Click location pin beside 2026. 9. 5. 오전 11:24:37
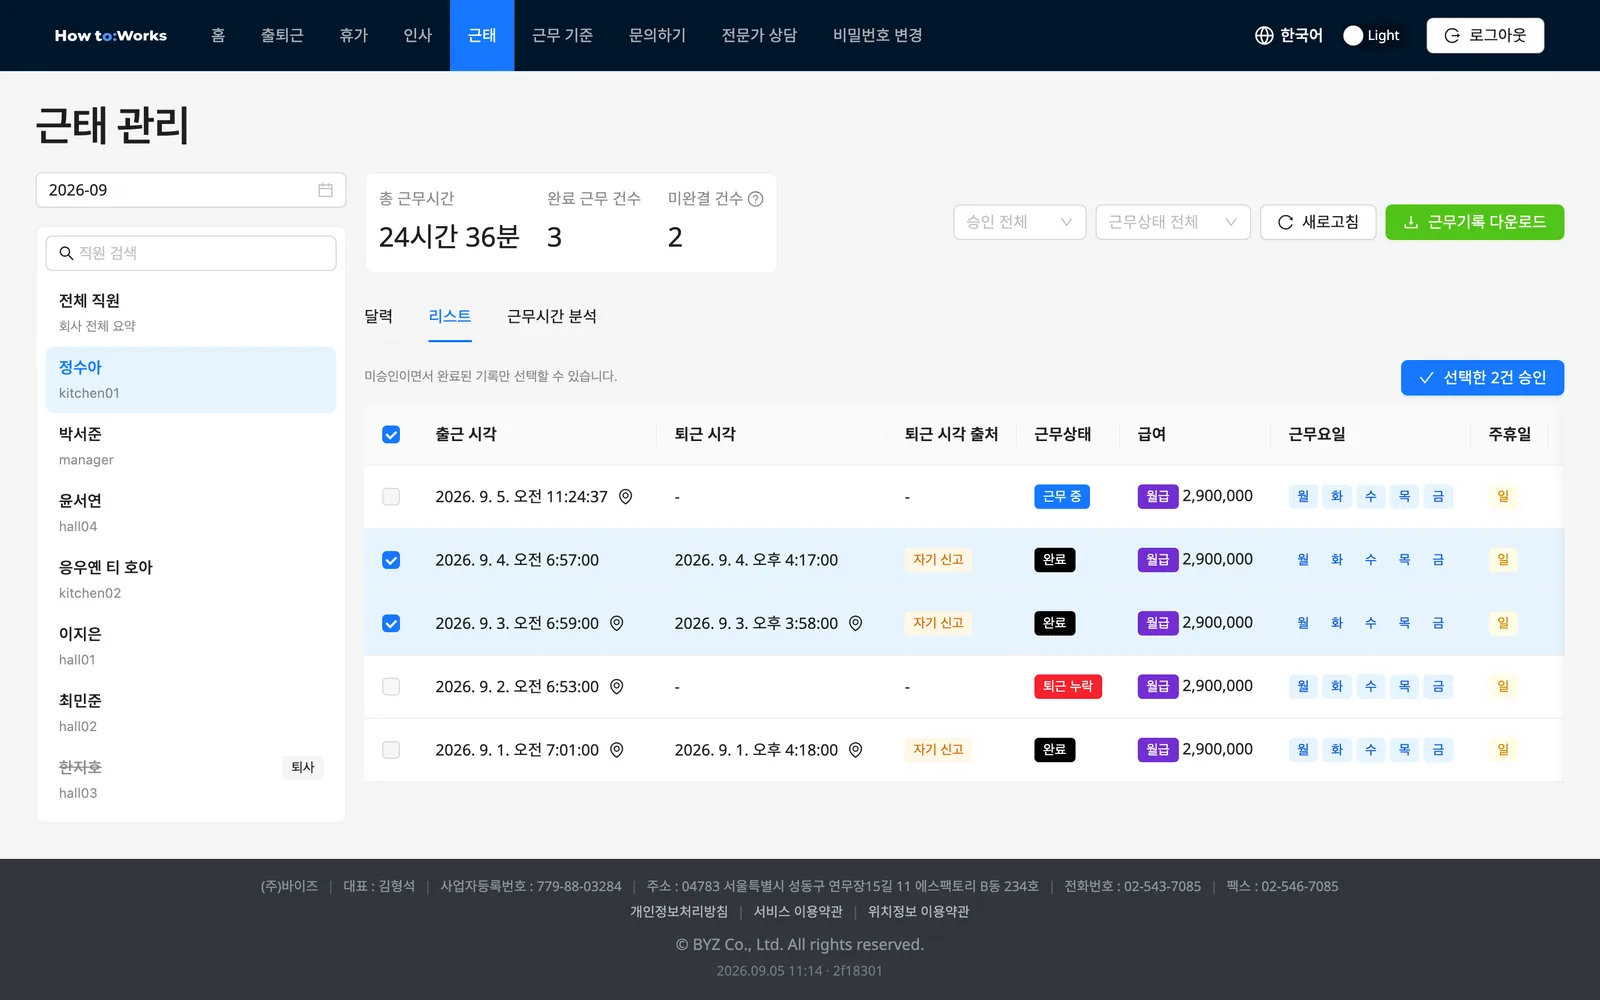The image size is (1600, 1000). point(625,496)
